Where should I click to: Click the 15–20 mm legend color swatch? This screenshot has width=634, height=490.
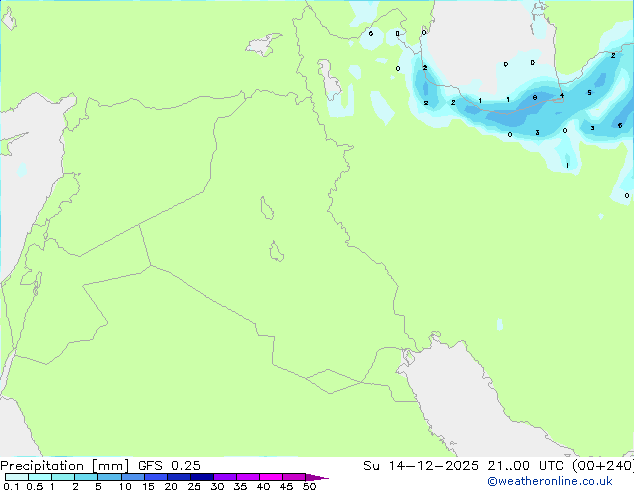pyautogui.click(x=156, y=477)
